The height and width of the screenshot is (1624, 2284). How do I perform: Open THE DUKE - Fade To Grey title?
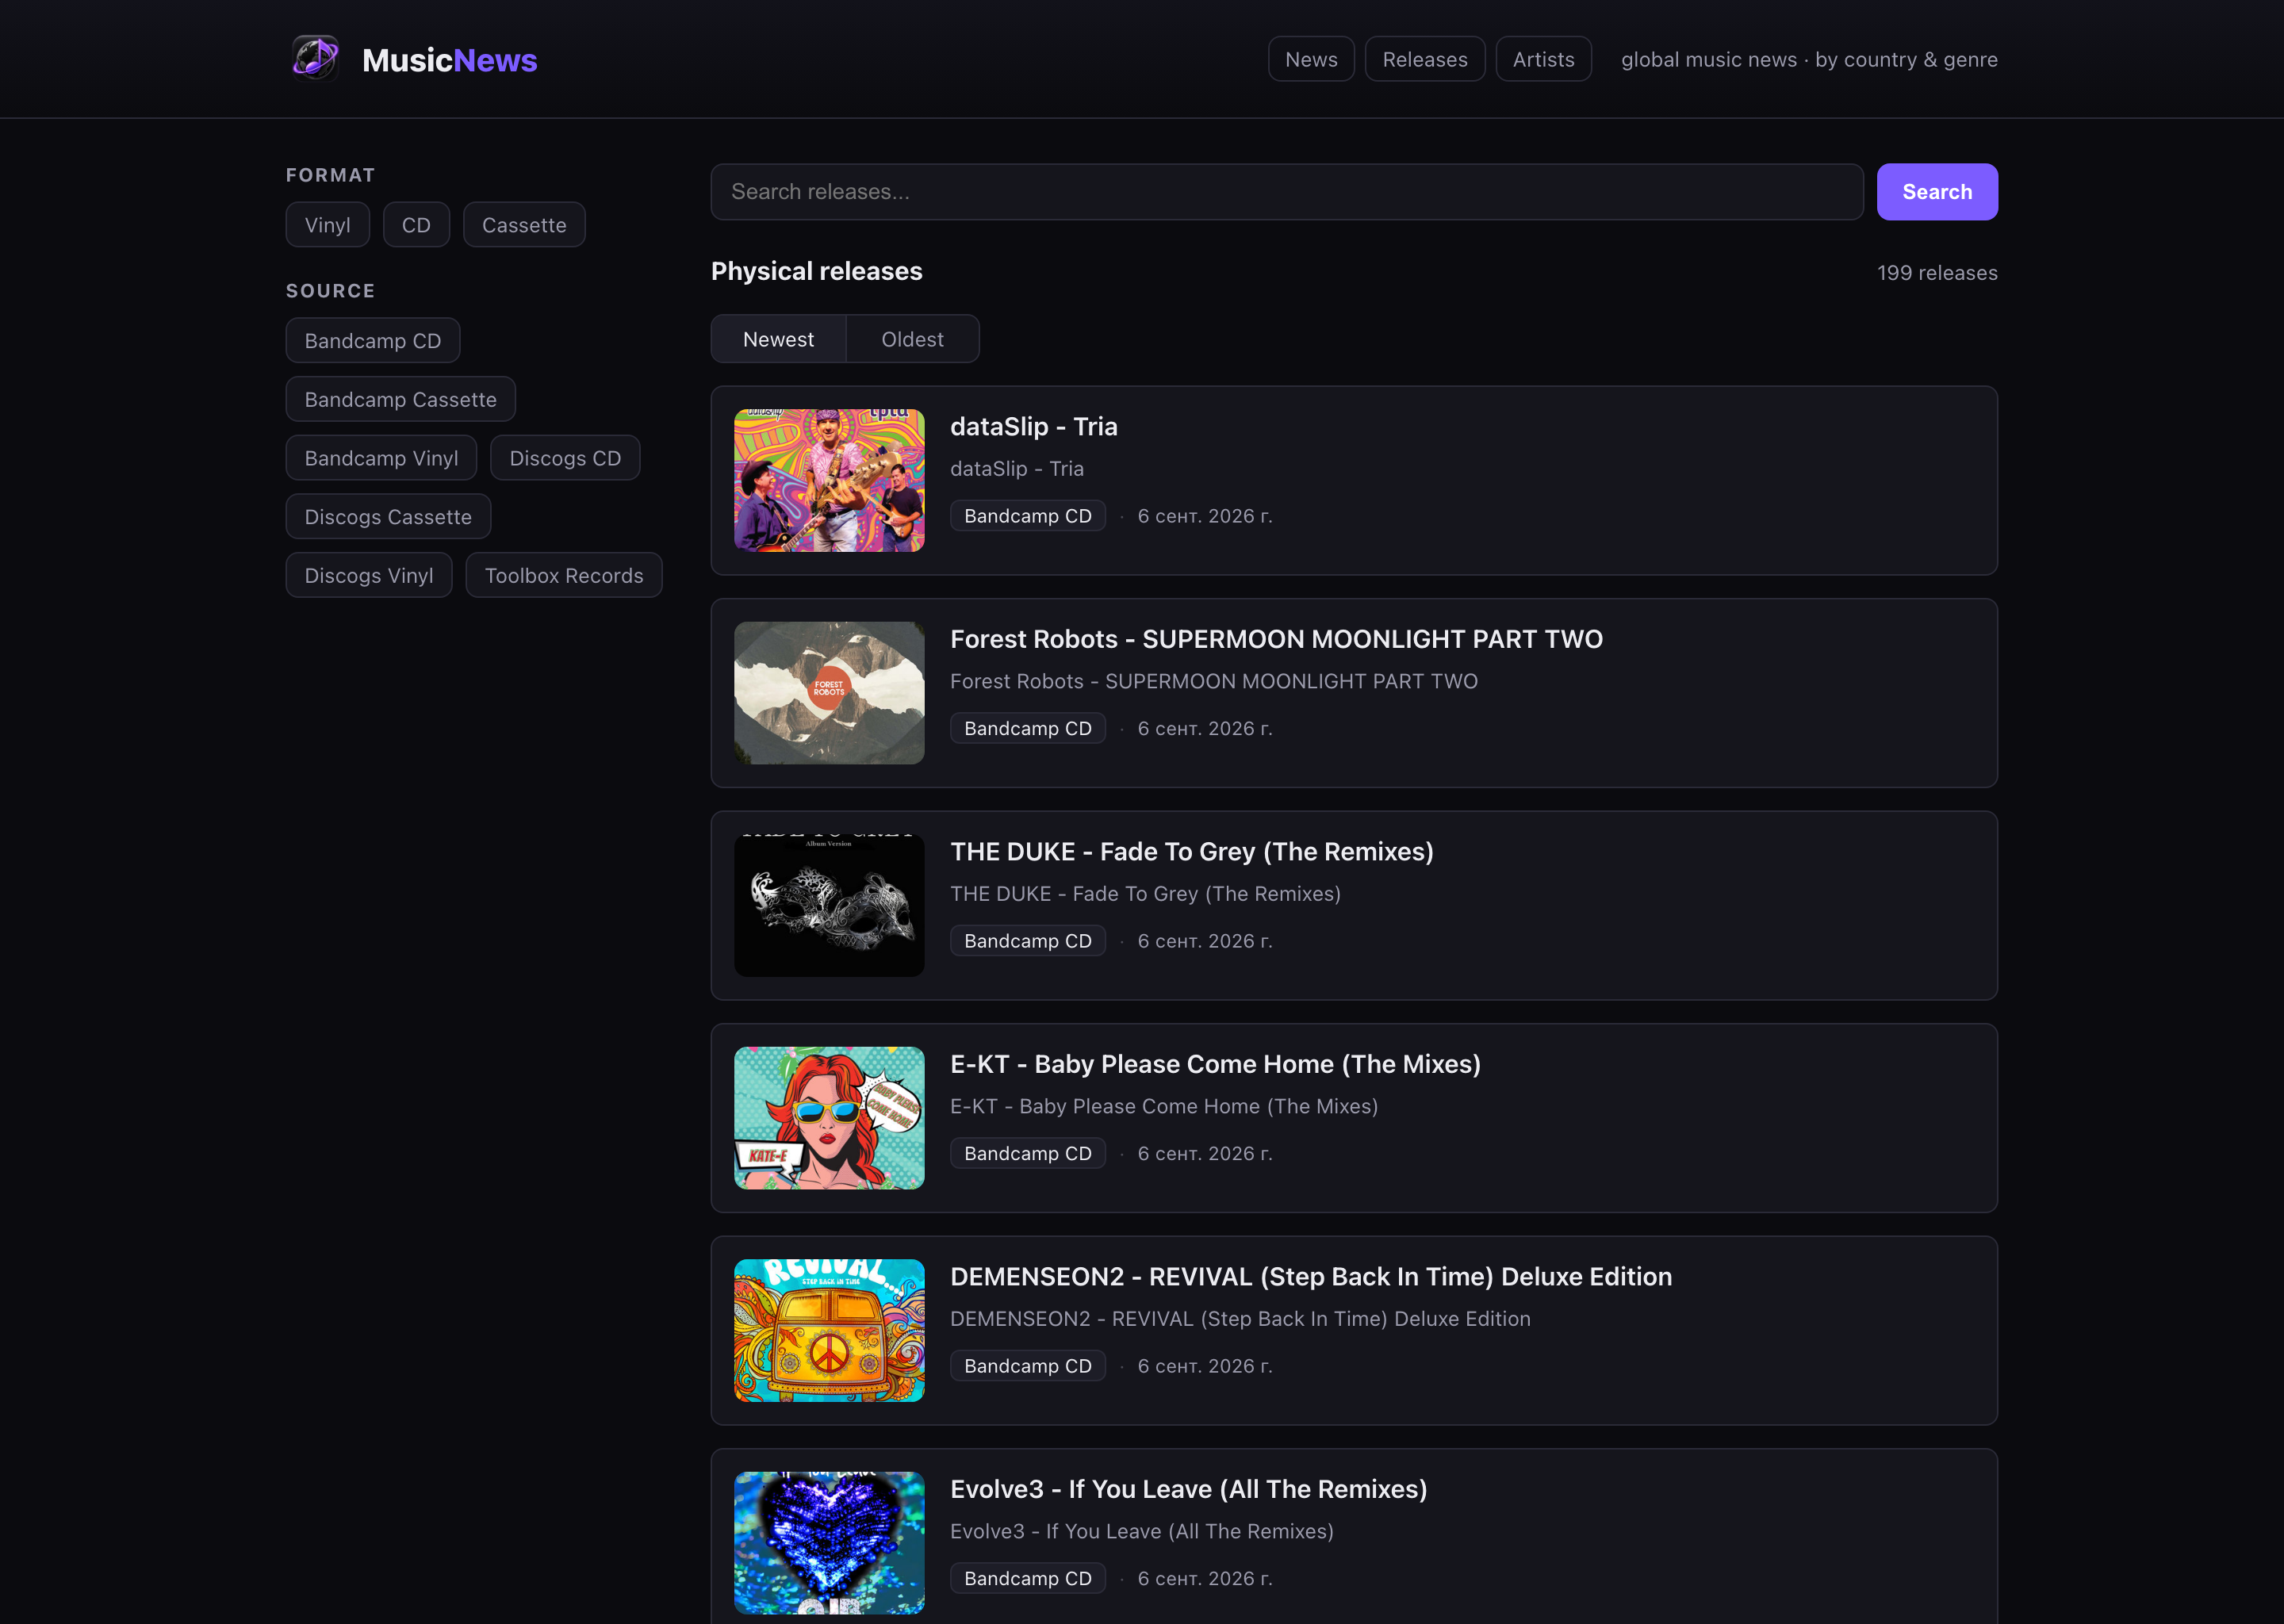[1191, 852]
